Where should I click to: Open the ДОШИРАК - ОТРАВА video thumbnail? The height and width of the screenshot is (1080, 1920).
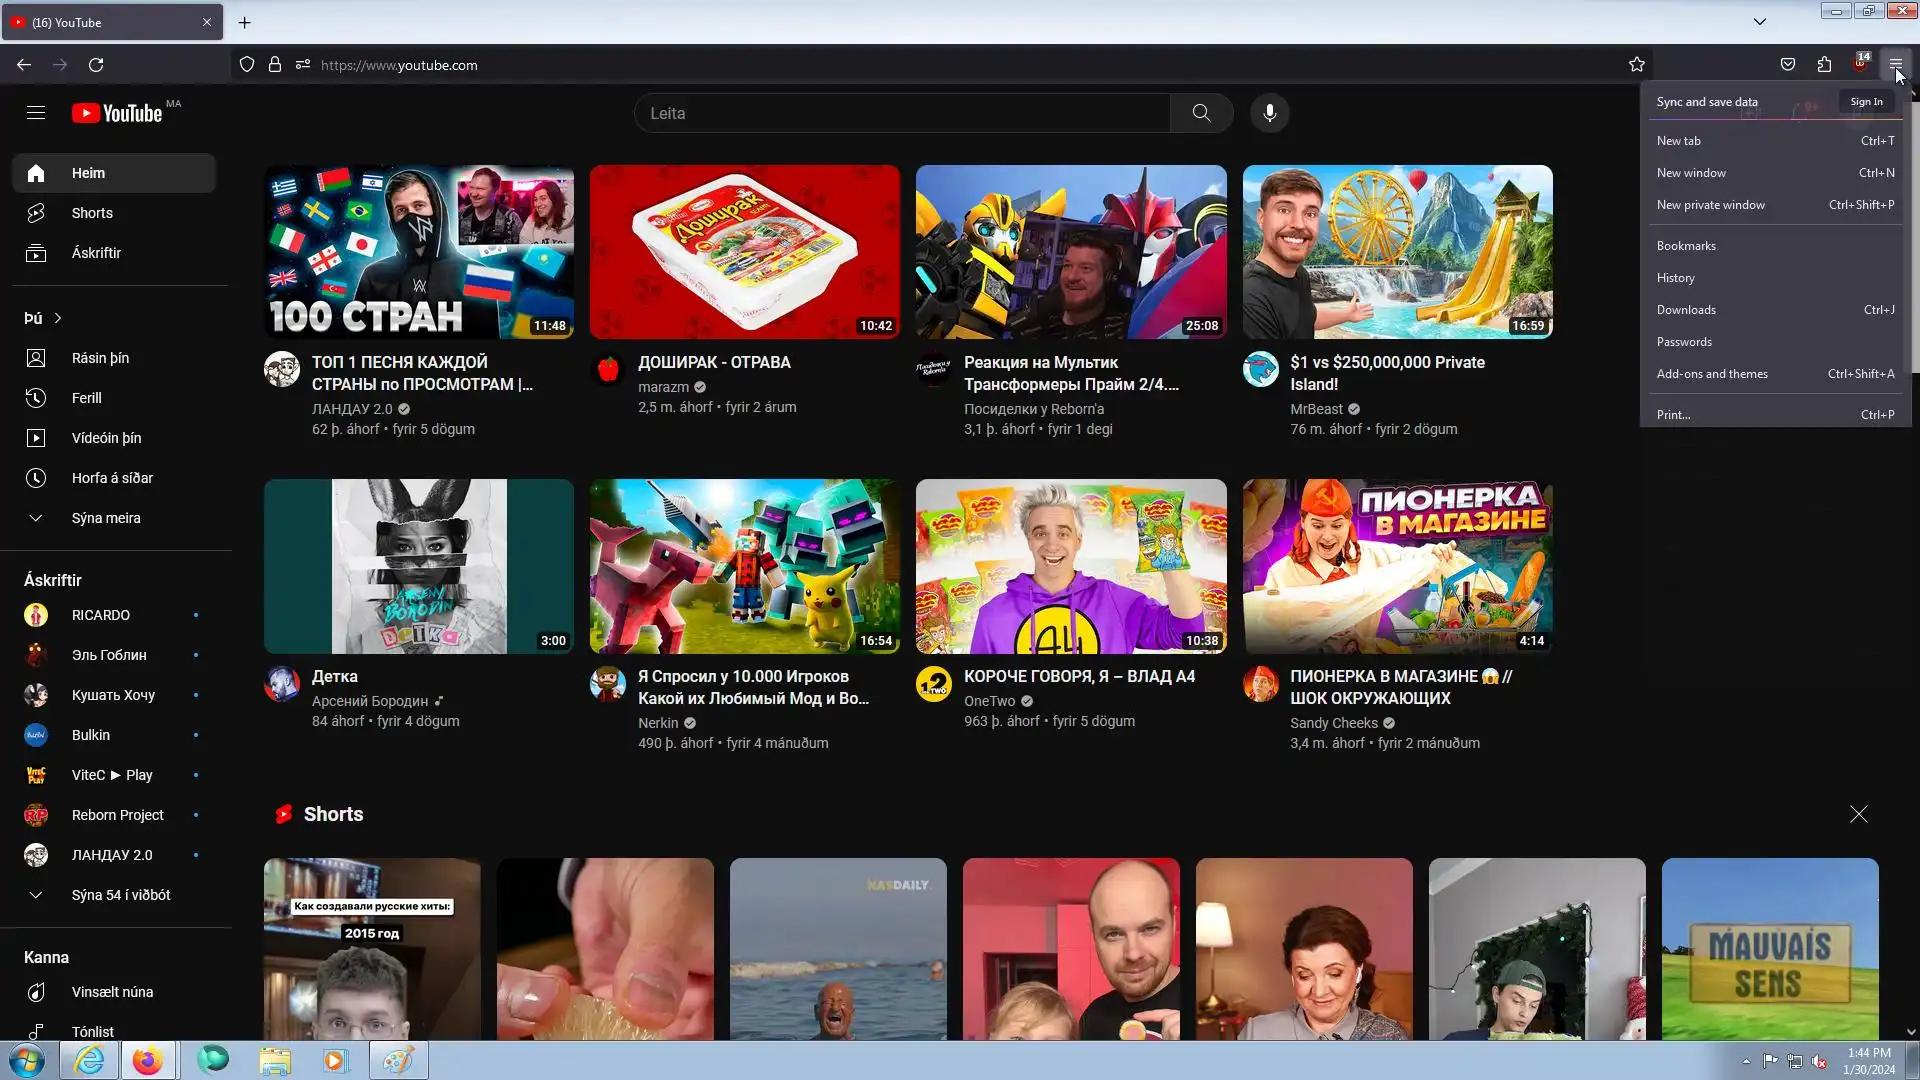[x=744, y=252]
